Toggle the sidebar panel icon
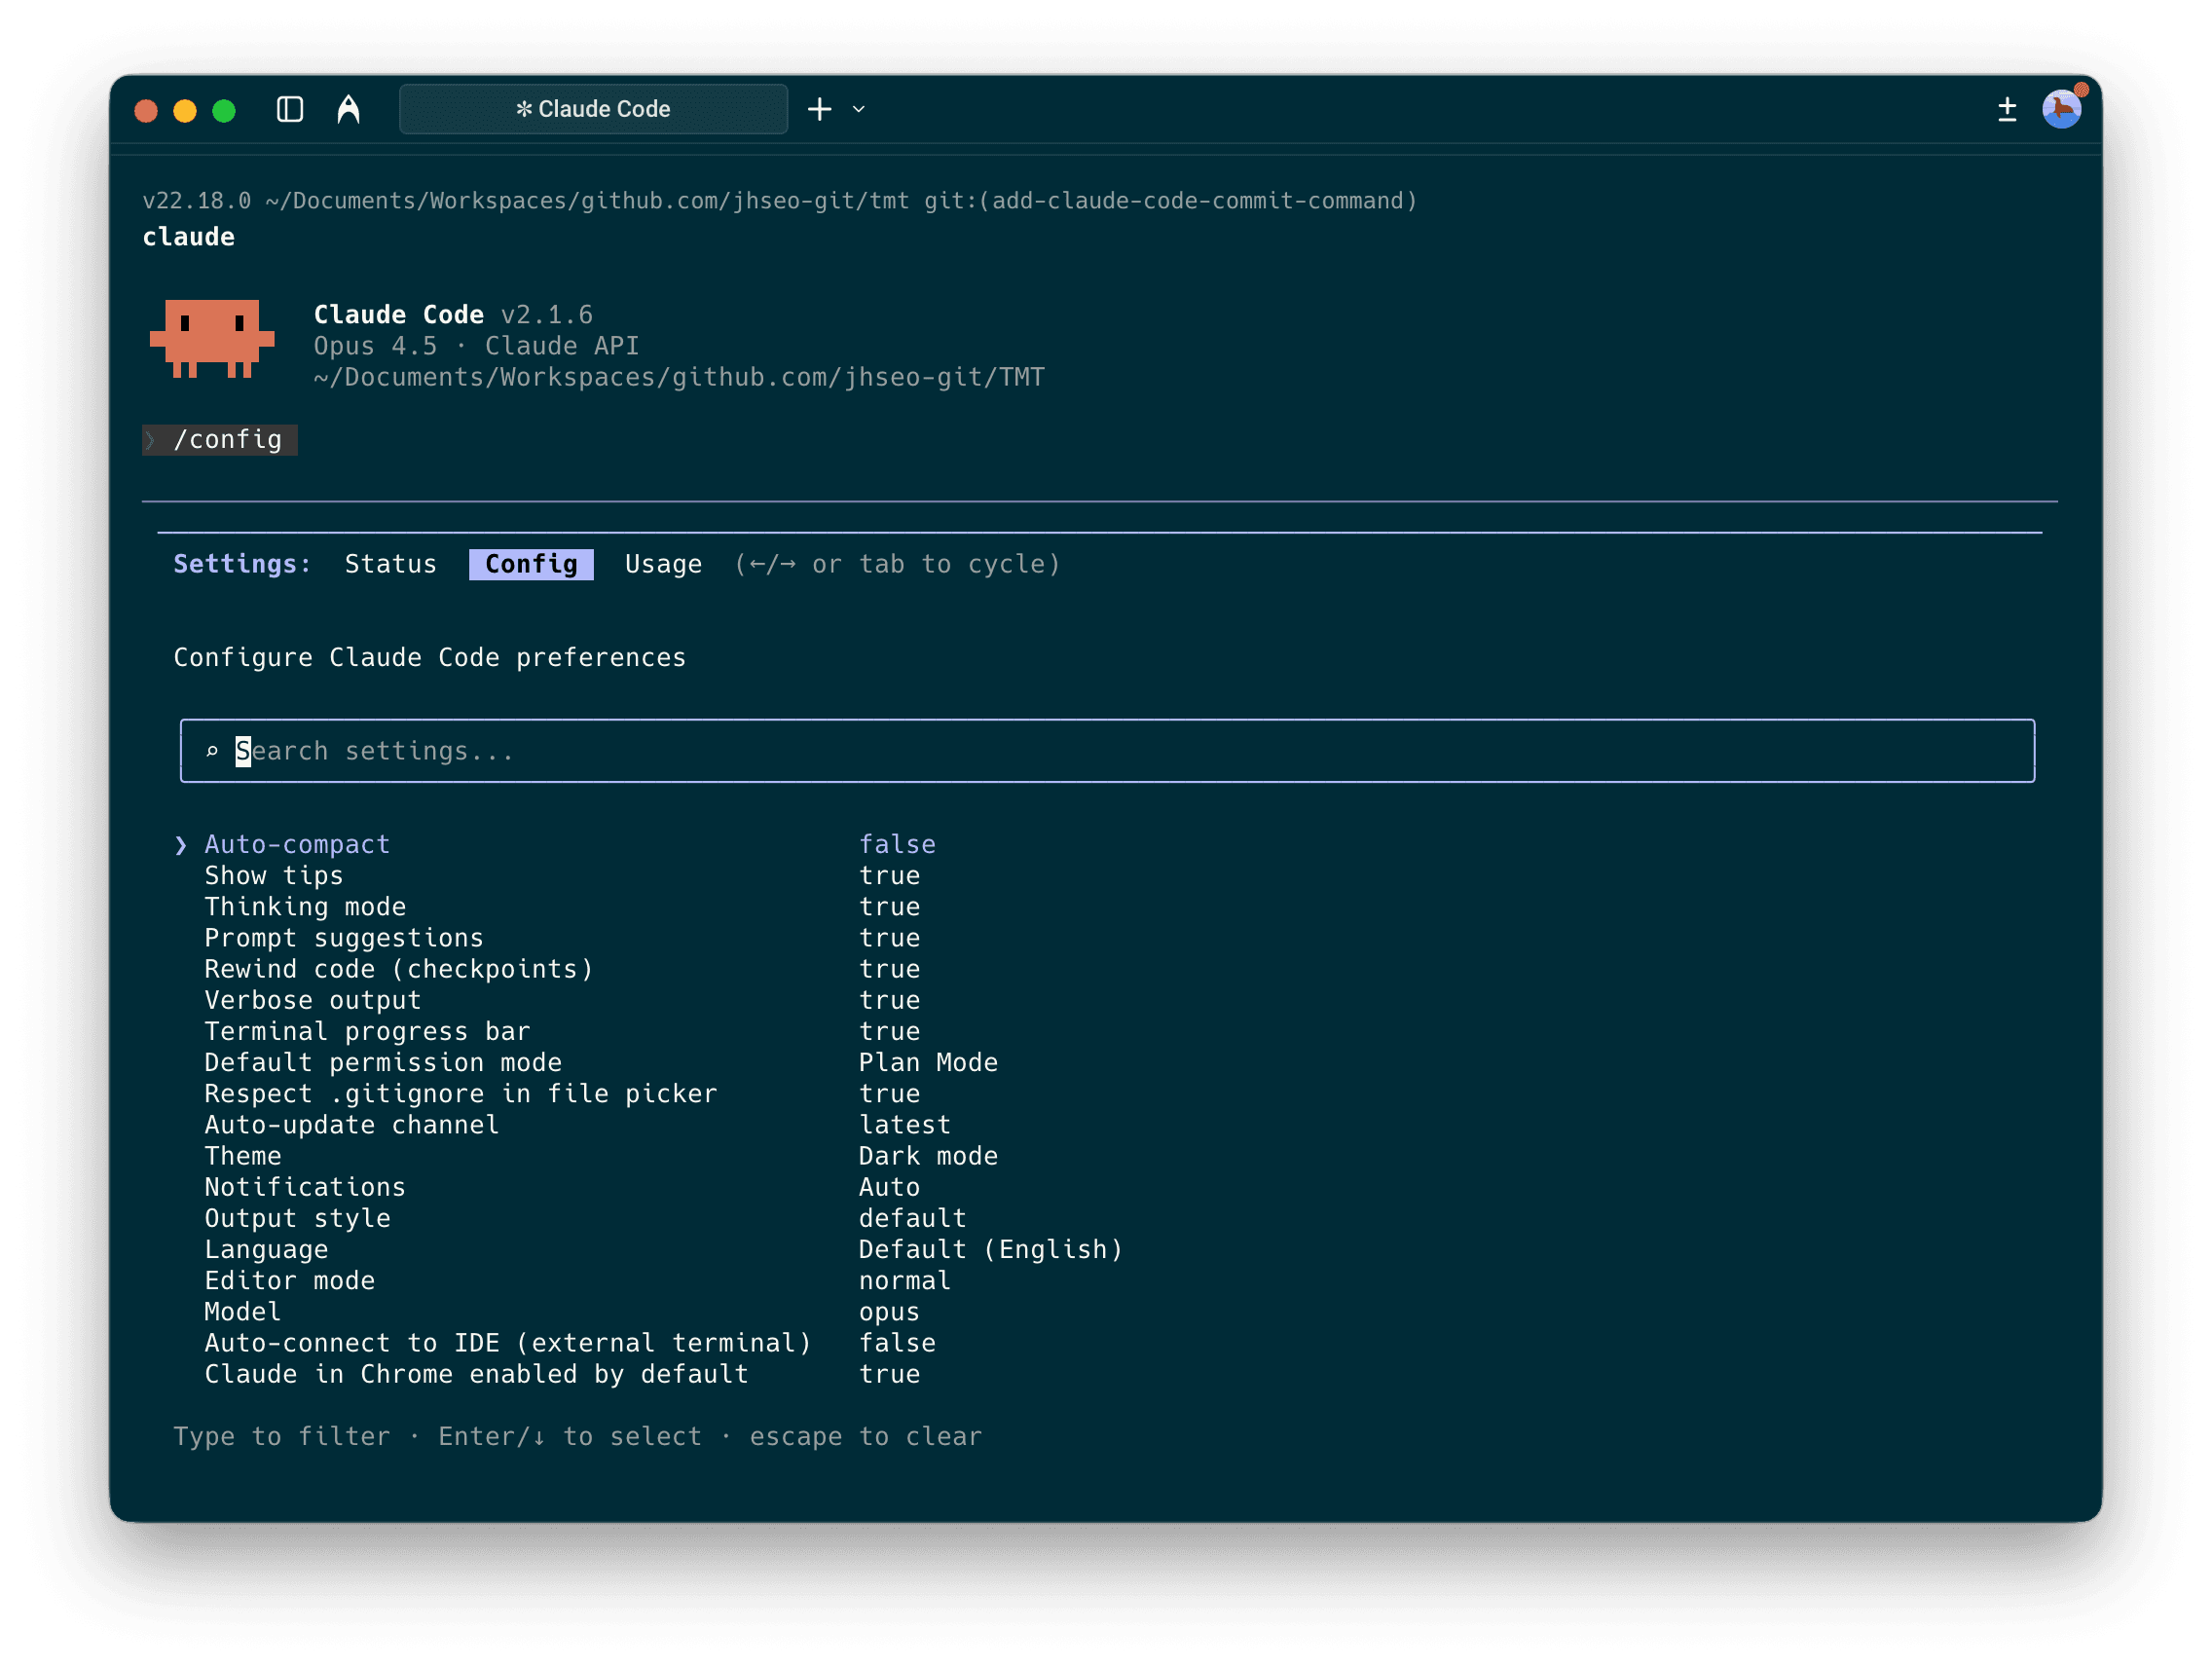The image size is (2212, 1667). 290,109
